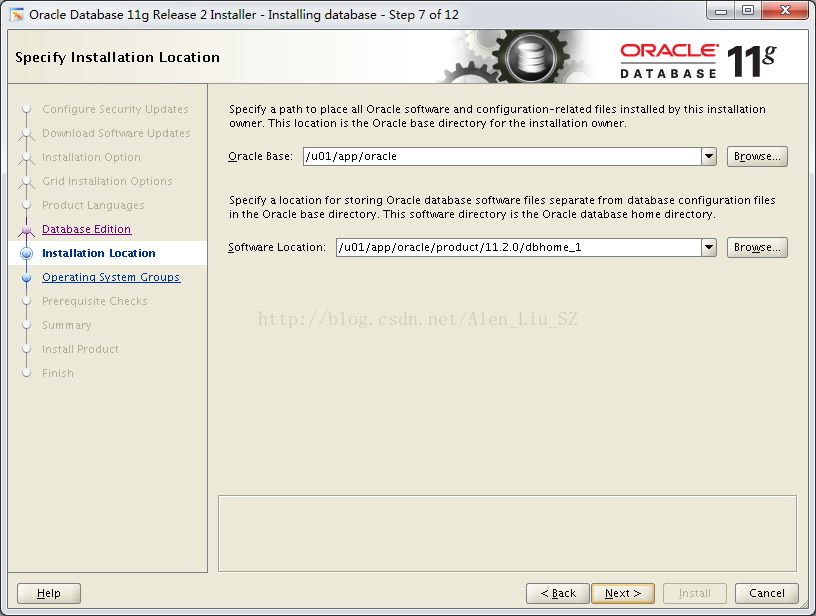This screenshot has width=816, height=616.
Task: Maximize the Oracle installer window
Action: tap(748, 11)
